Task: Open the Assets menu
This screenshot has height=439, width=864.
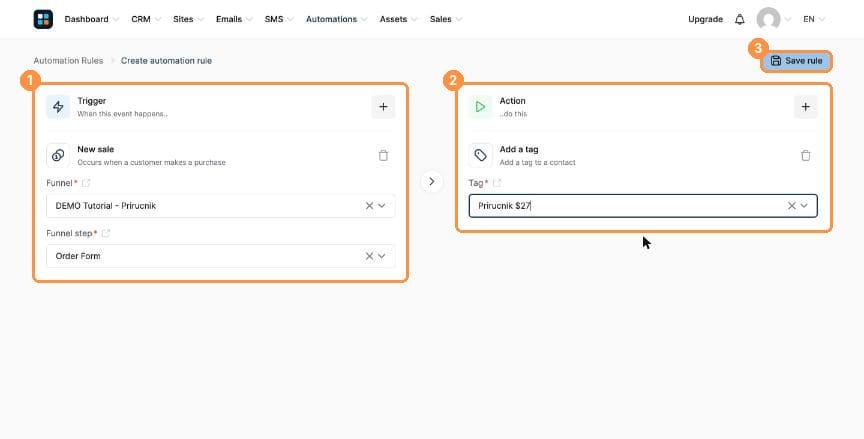Action: click(398, 19)
